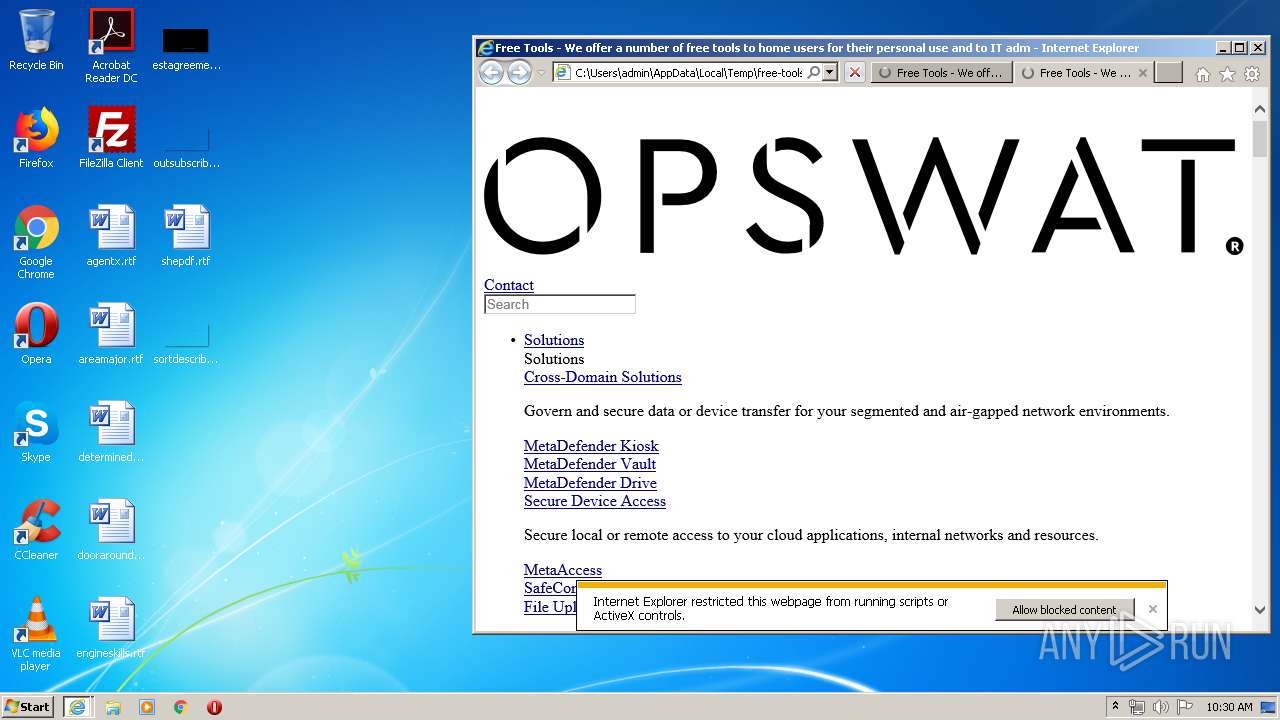Launch Google Chrome desktop shortcut
The image size is (1280, 720).
click(x=36, y=242)
